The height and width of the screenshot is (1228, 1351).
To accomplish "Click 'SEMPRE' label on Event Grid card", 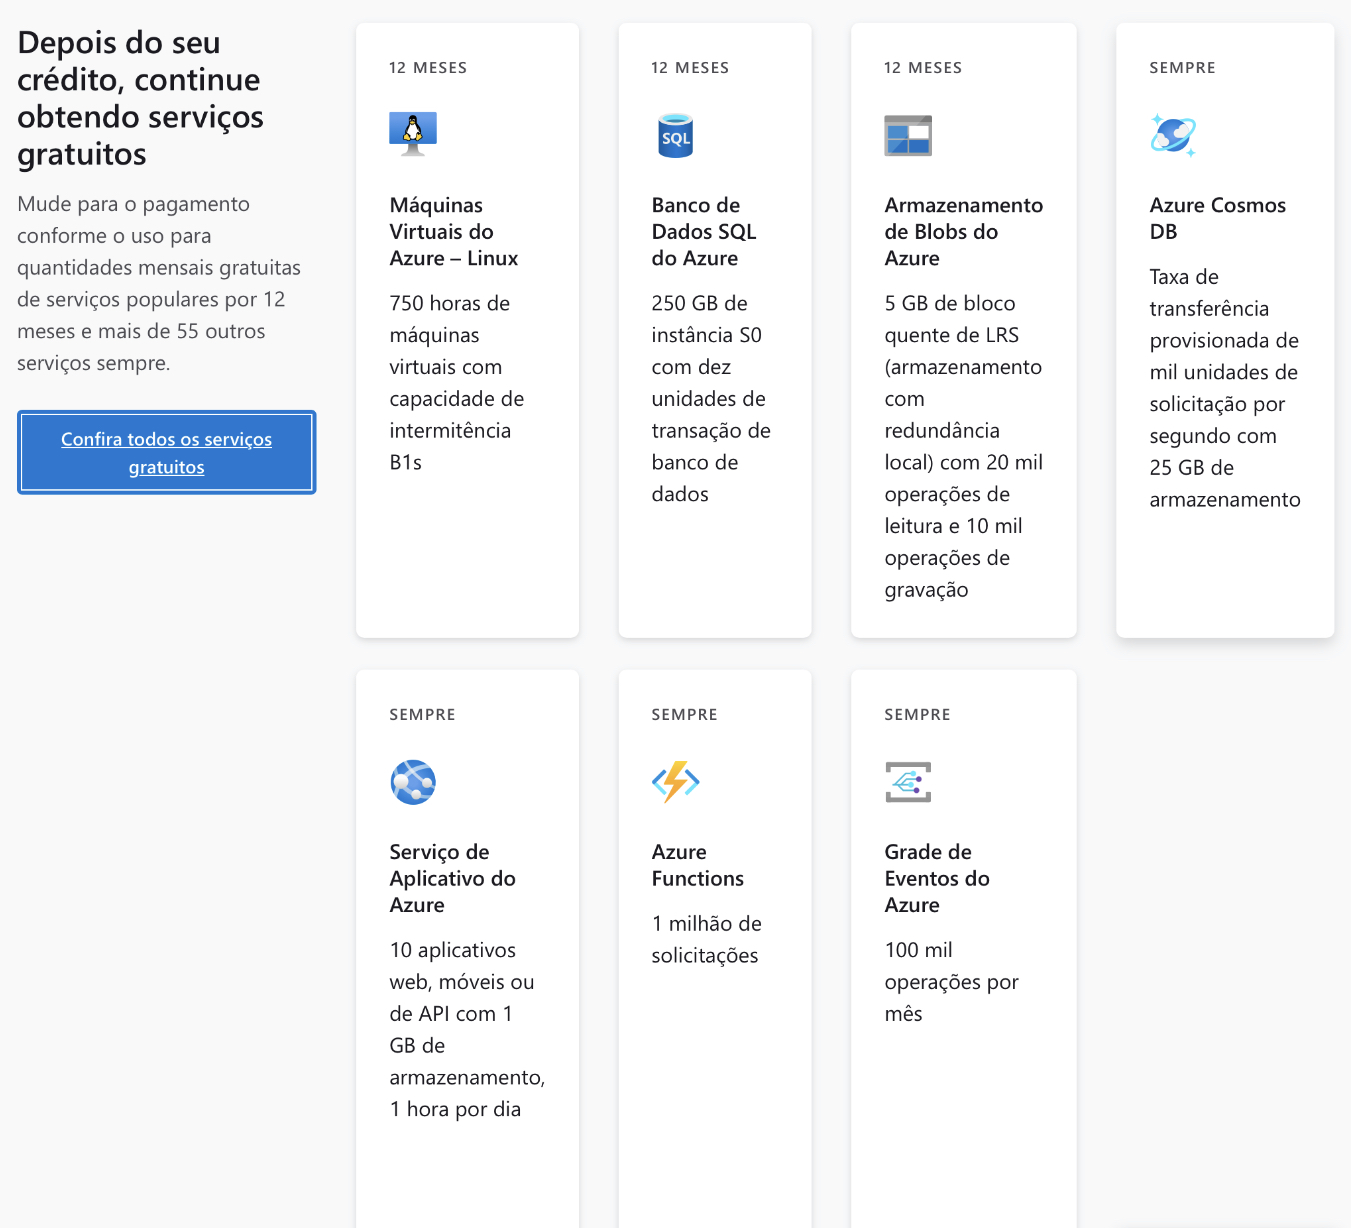I will 918,715.
